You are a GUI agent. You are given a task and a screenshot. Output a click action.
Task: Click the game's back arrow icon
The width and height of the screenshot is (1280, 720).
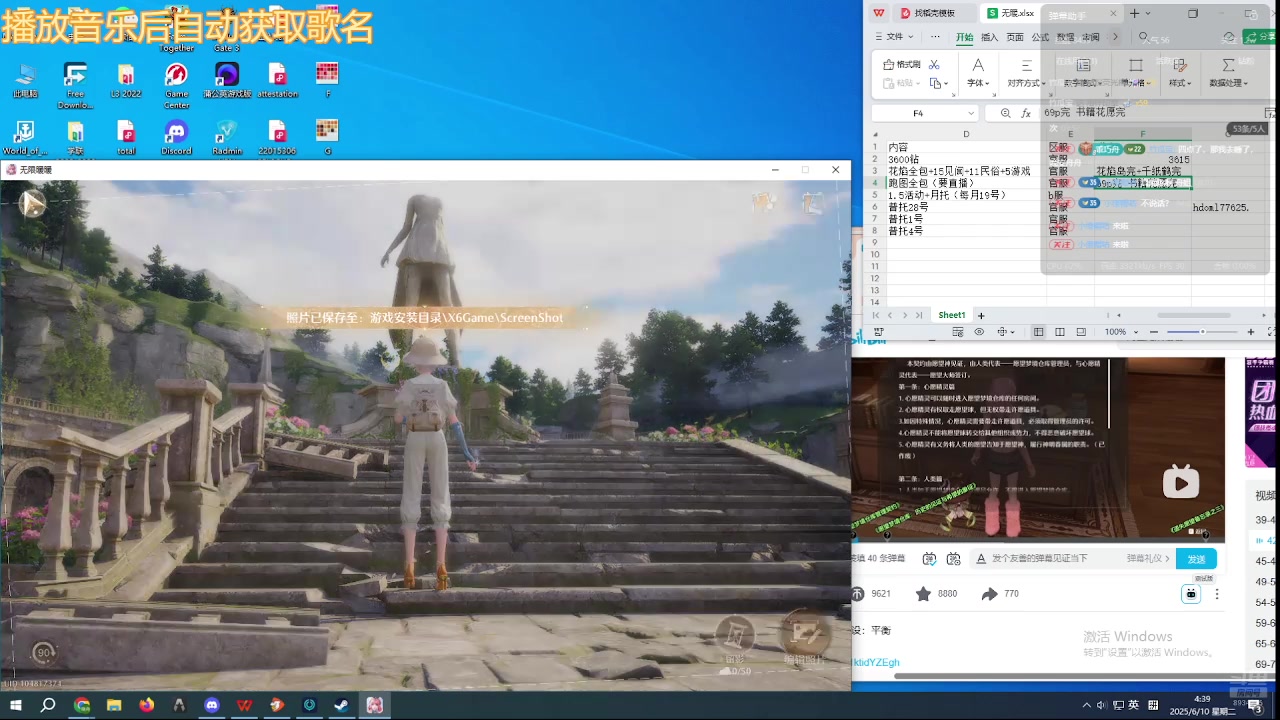point(32,204)
